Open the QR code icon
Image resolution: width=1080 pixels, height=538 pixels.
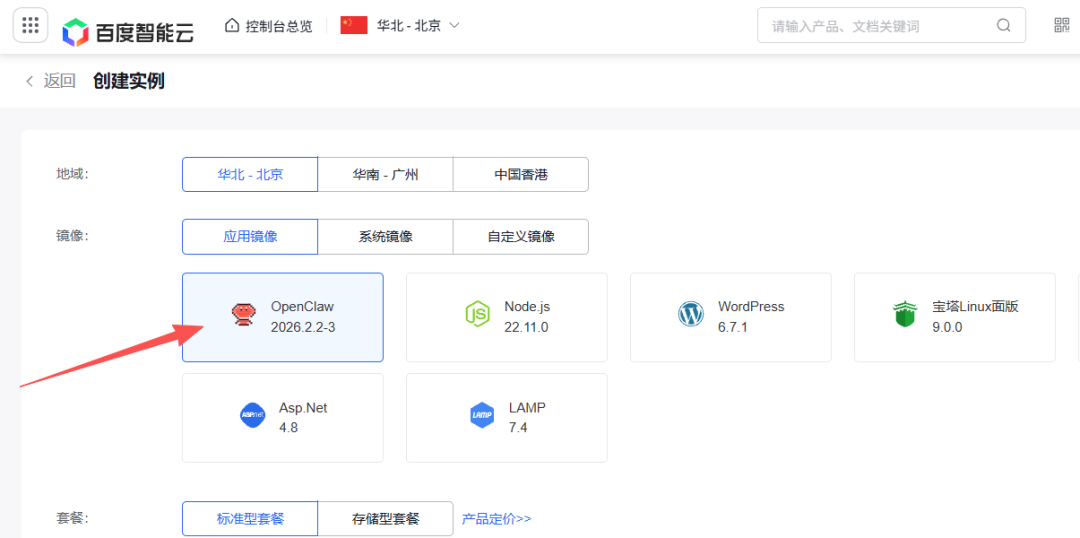(1061, 25)
